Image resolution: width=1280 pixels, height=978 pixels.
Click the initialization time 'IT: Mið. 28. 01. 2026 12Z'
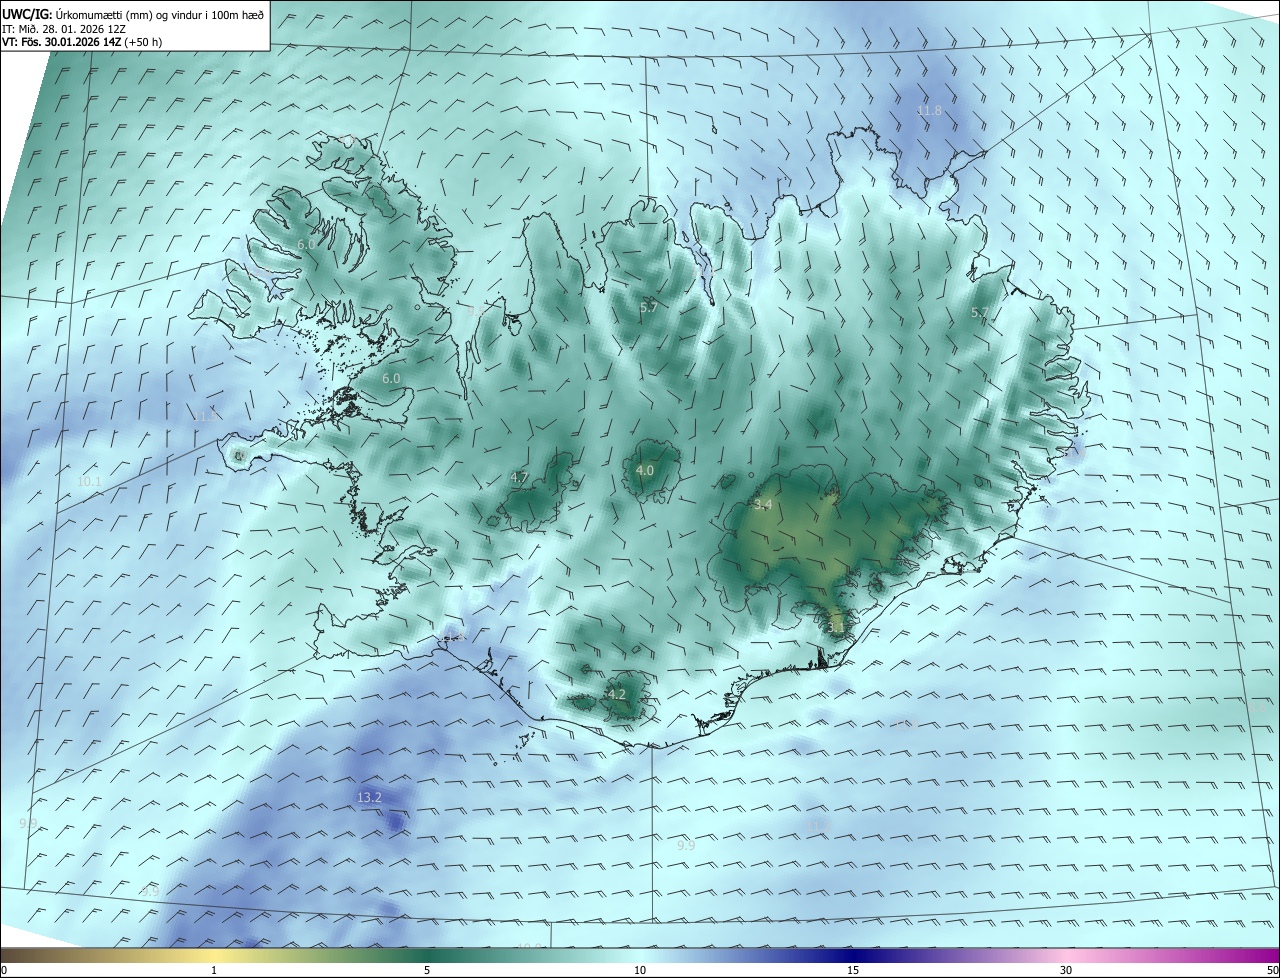pyautogui.click(x=64, y=29)
